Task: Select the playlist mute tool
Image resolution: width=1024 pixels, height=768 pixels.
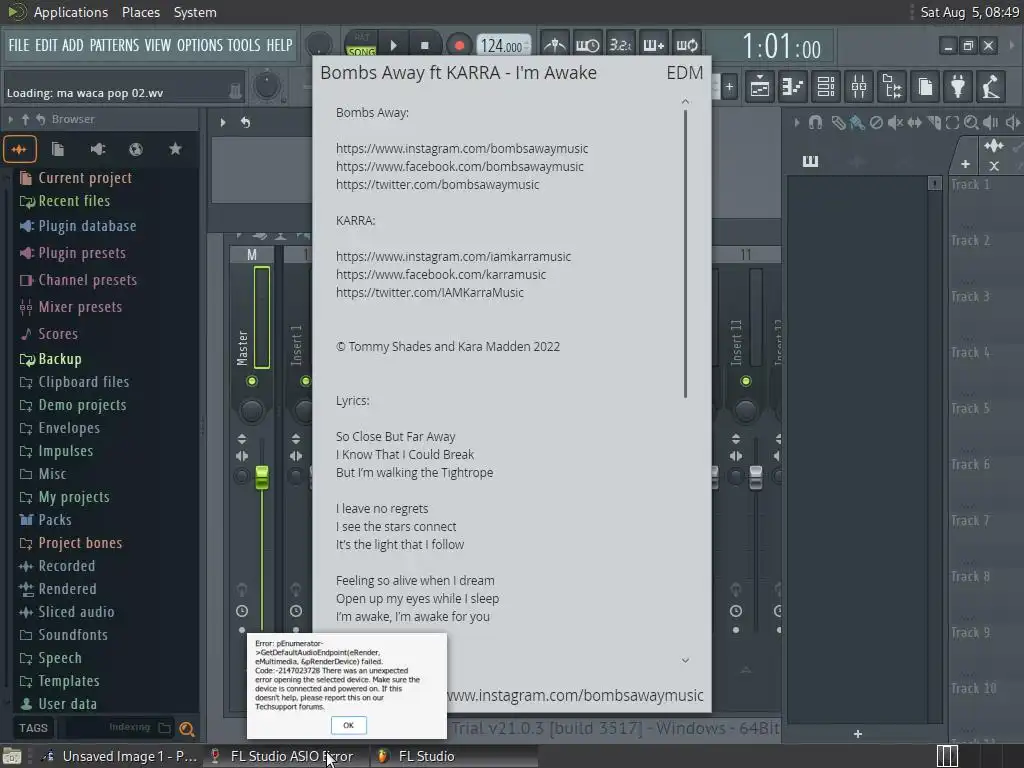Action: click(x=895, y=122)
